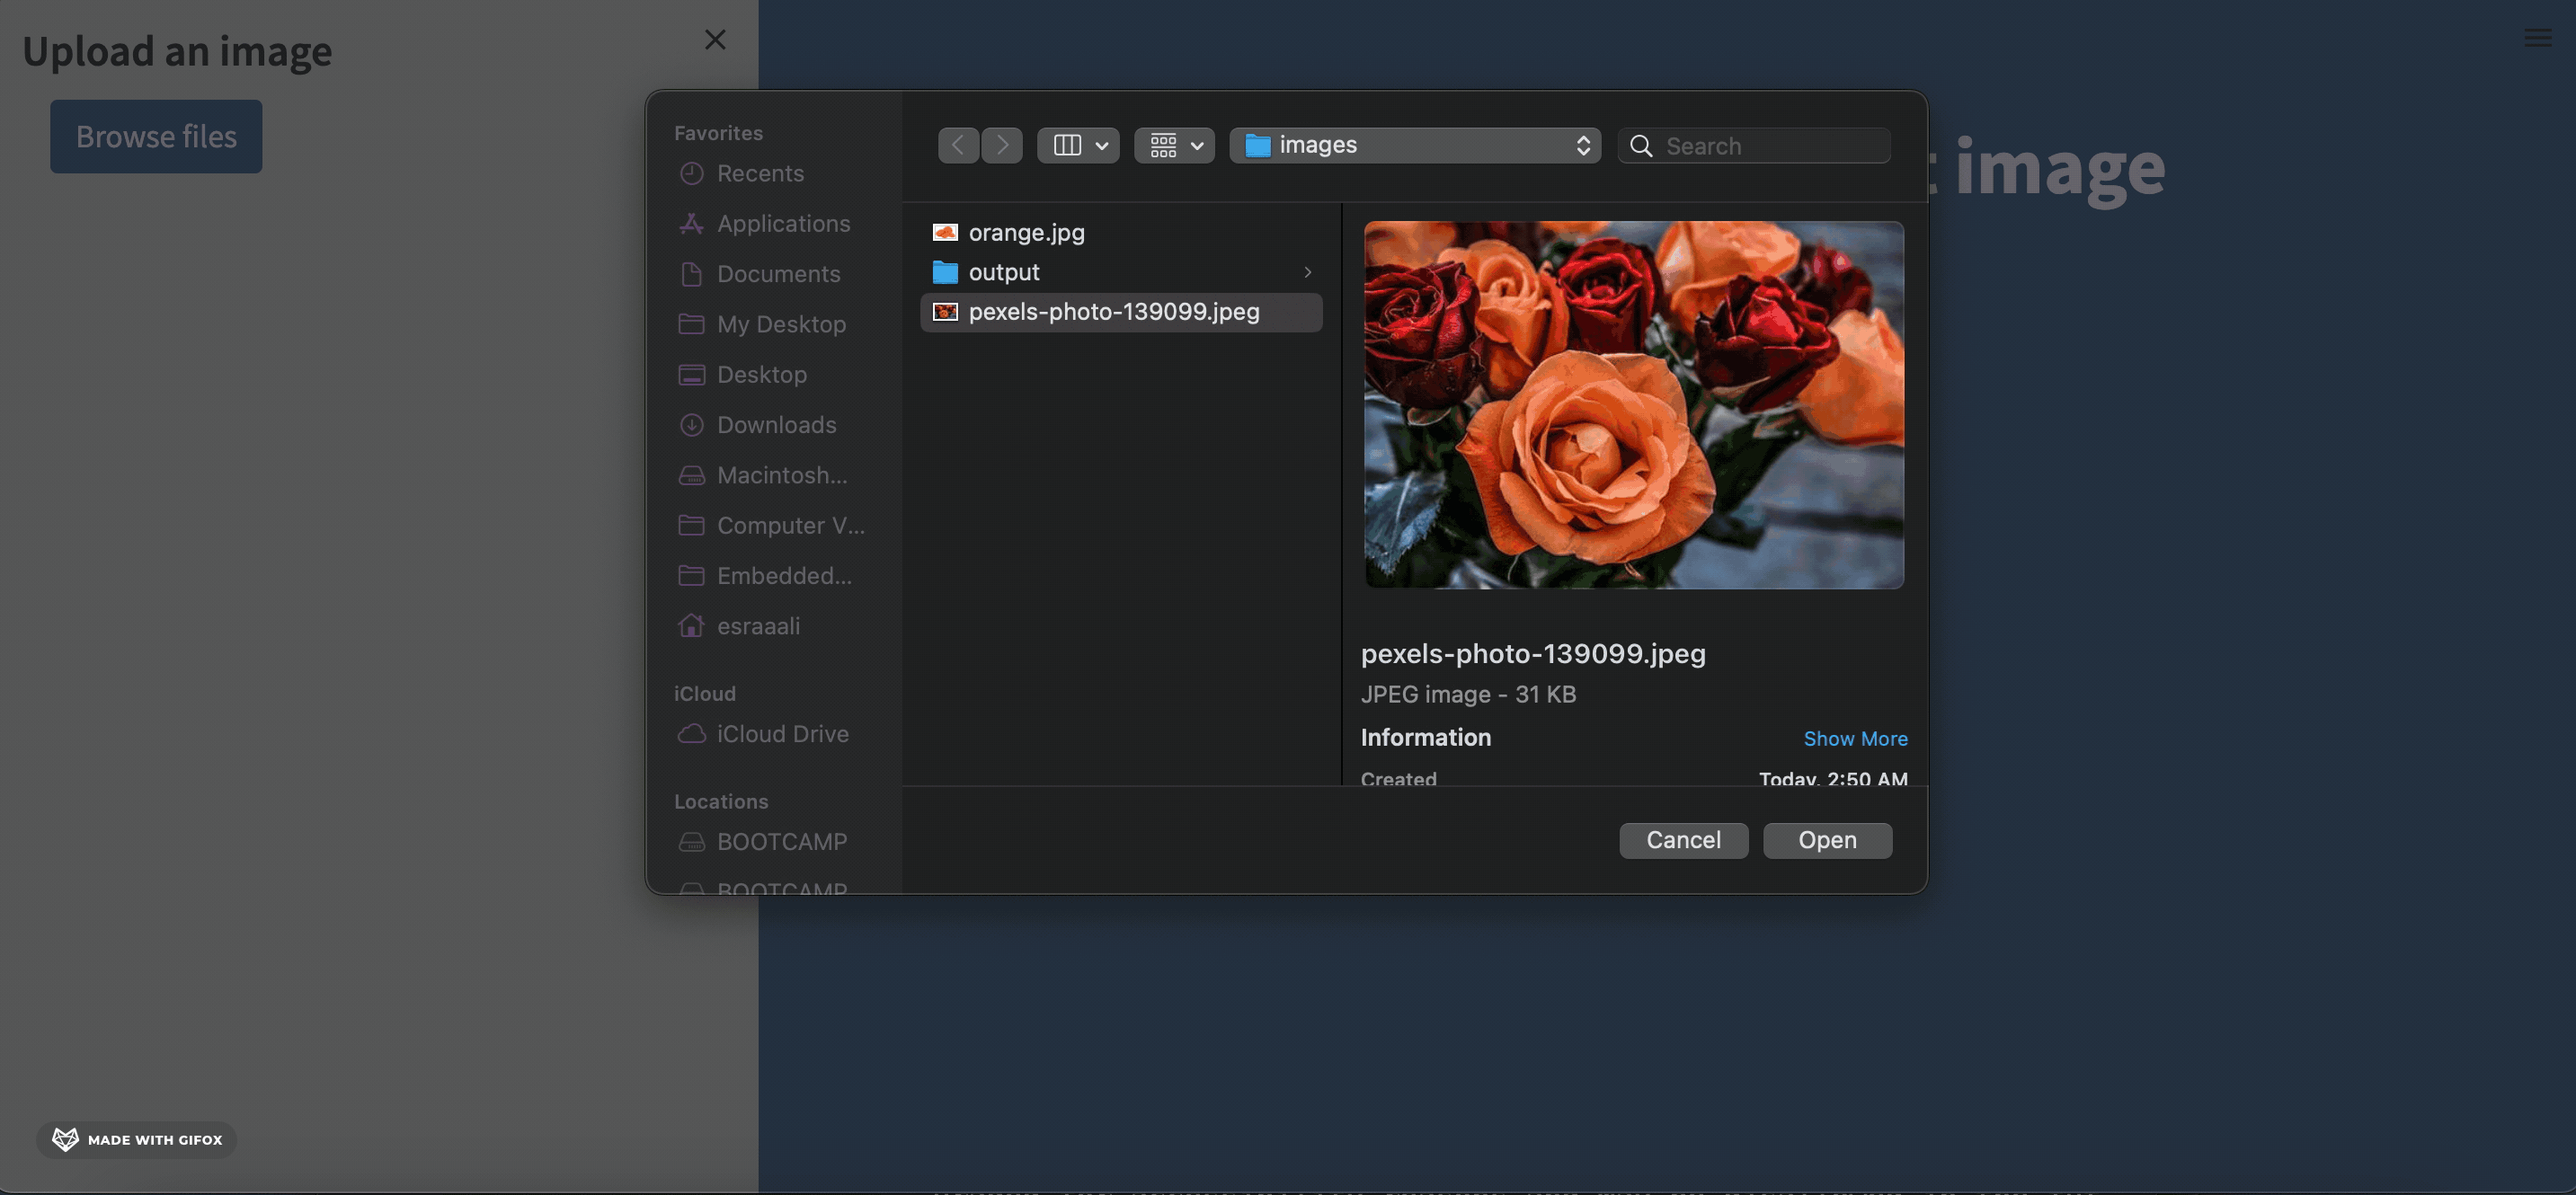2576x1195 pixels.
Task: Open the images folder location popup
Action: [1415, 145]
